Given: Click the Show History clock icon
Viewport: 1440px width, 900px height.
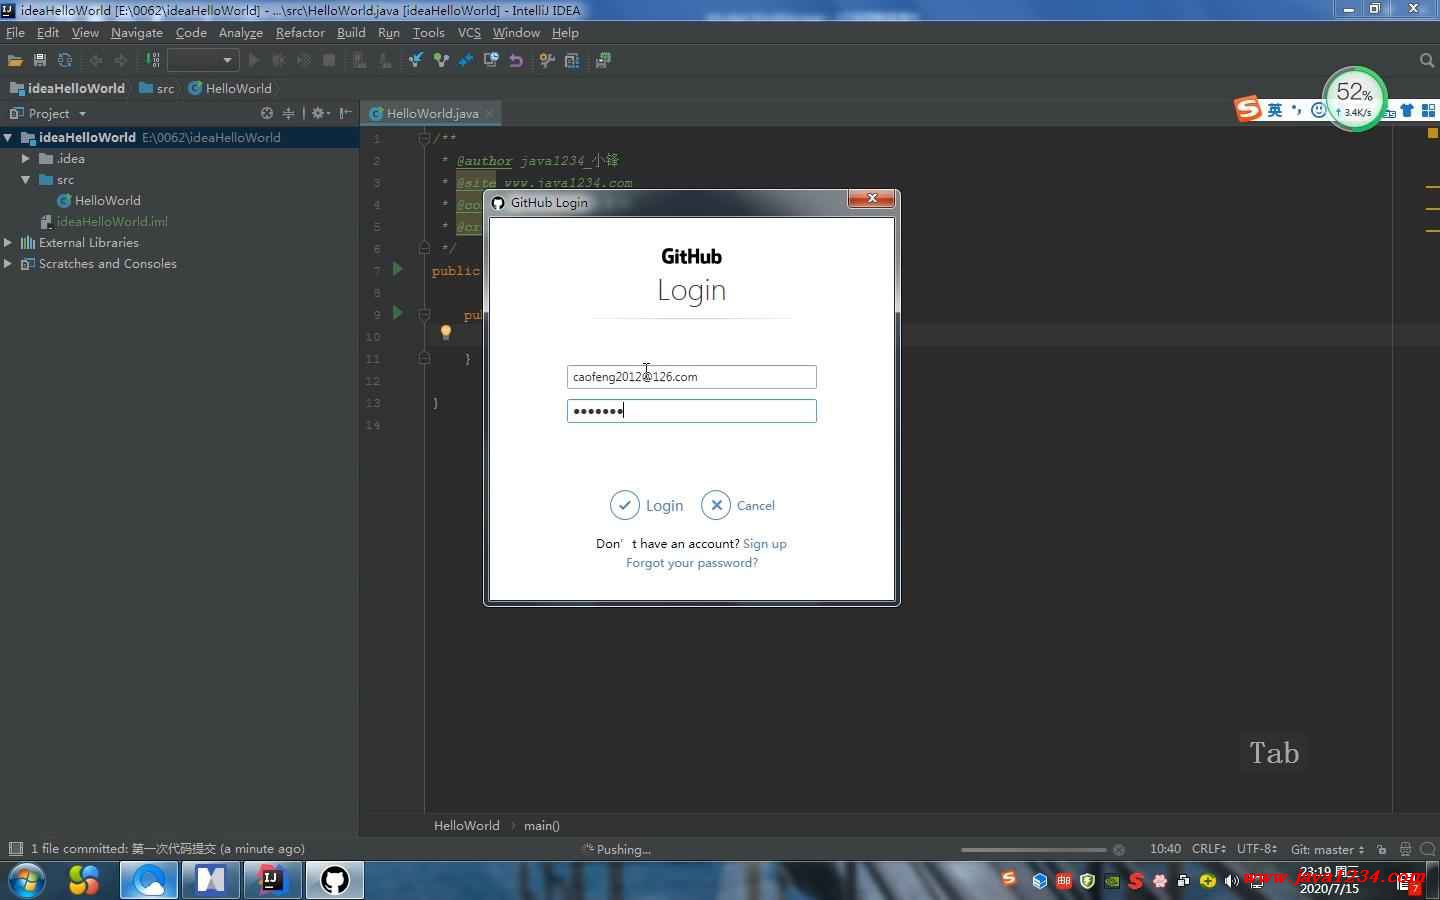Looking at the screenshot, I should pyautogui.click(x=491, y=60).
